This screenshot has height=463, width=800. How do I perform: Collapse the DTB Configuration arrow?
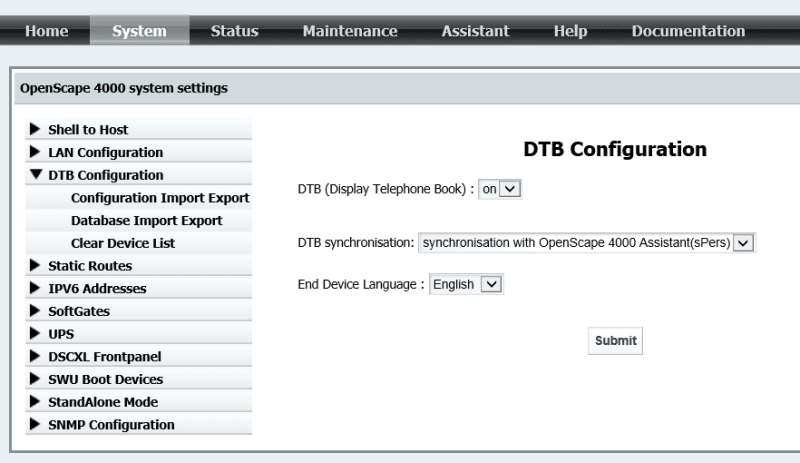pyautogui.click(x=36, y=174)
